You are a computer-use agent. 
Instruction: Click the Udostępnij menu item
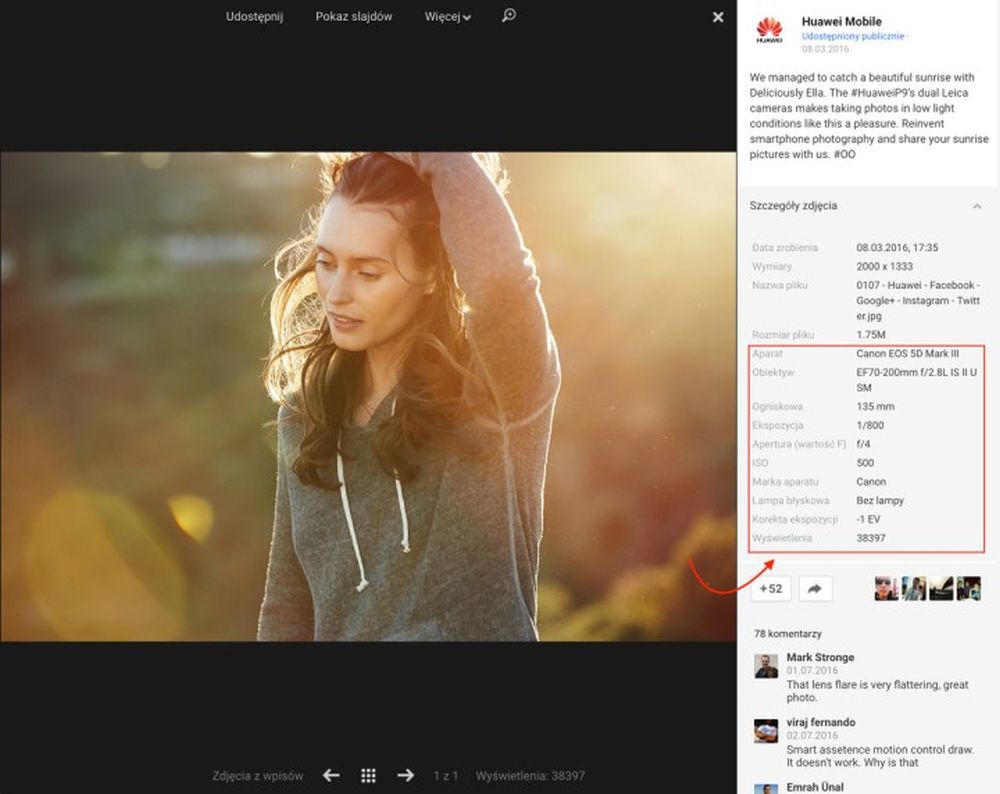(254, 17)
